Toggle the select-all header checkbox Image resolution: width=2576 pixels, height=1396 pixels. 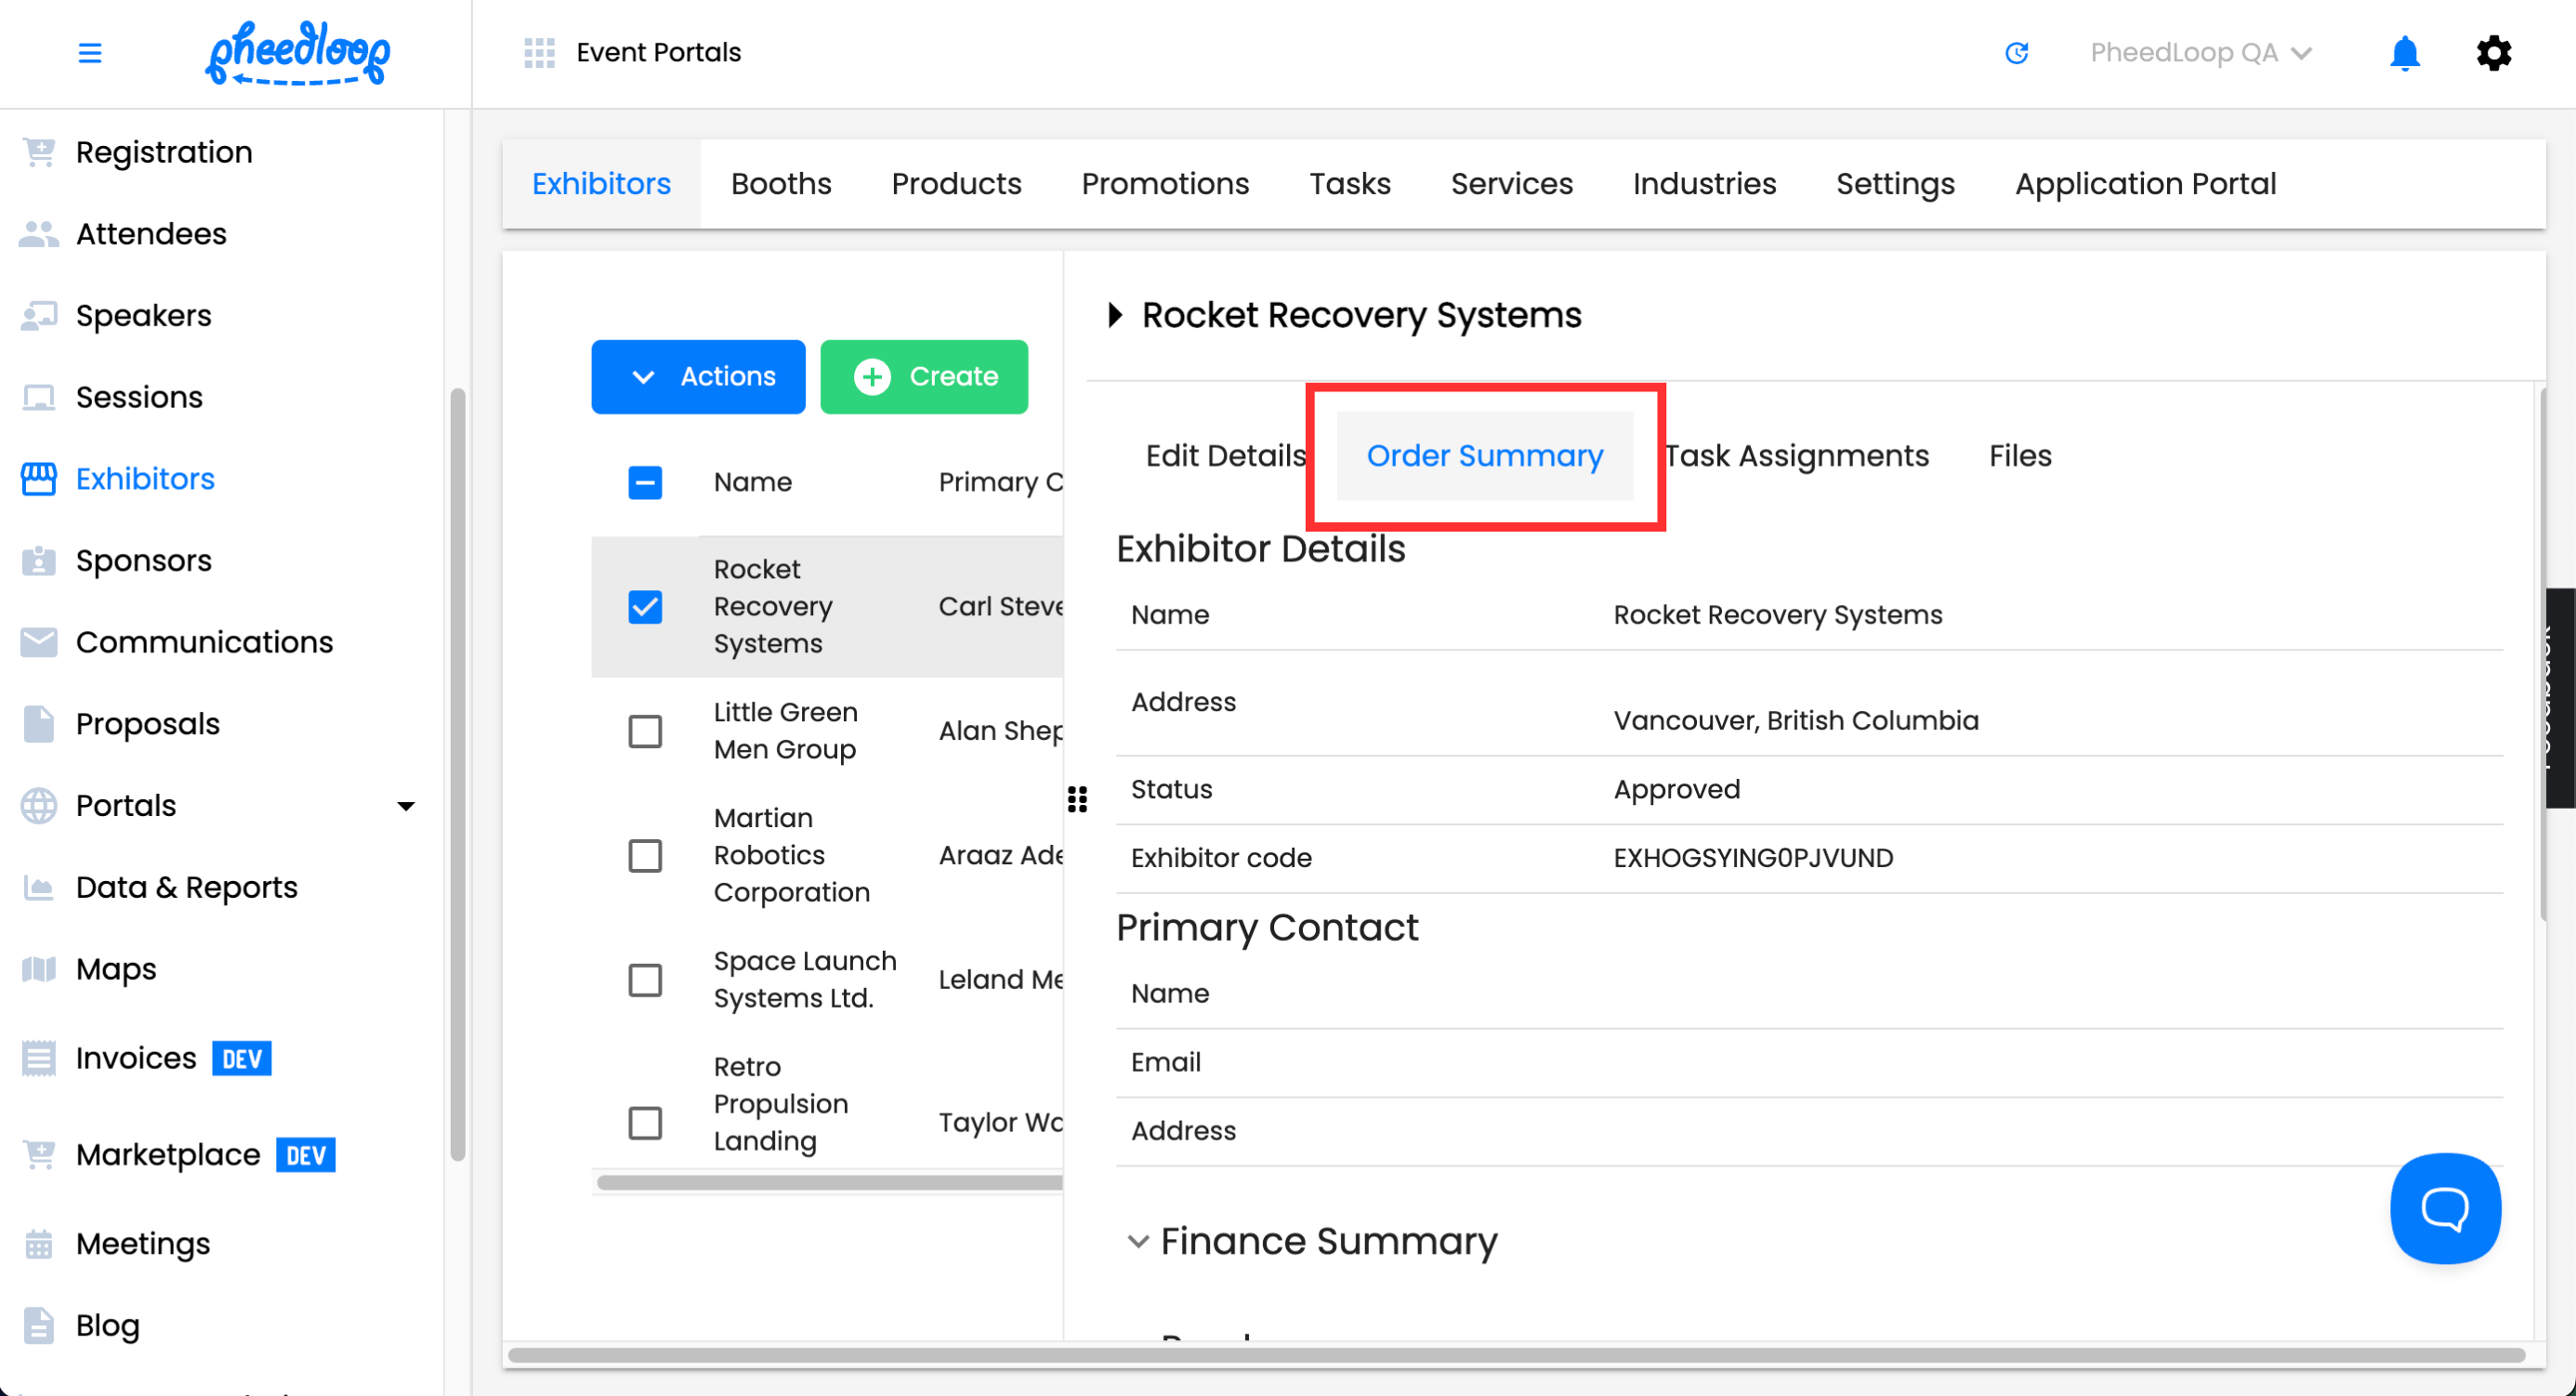[x=645, y=483]
